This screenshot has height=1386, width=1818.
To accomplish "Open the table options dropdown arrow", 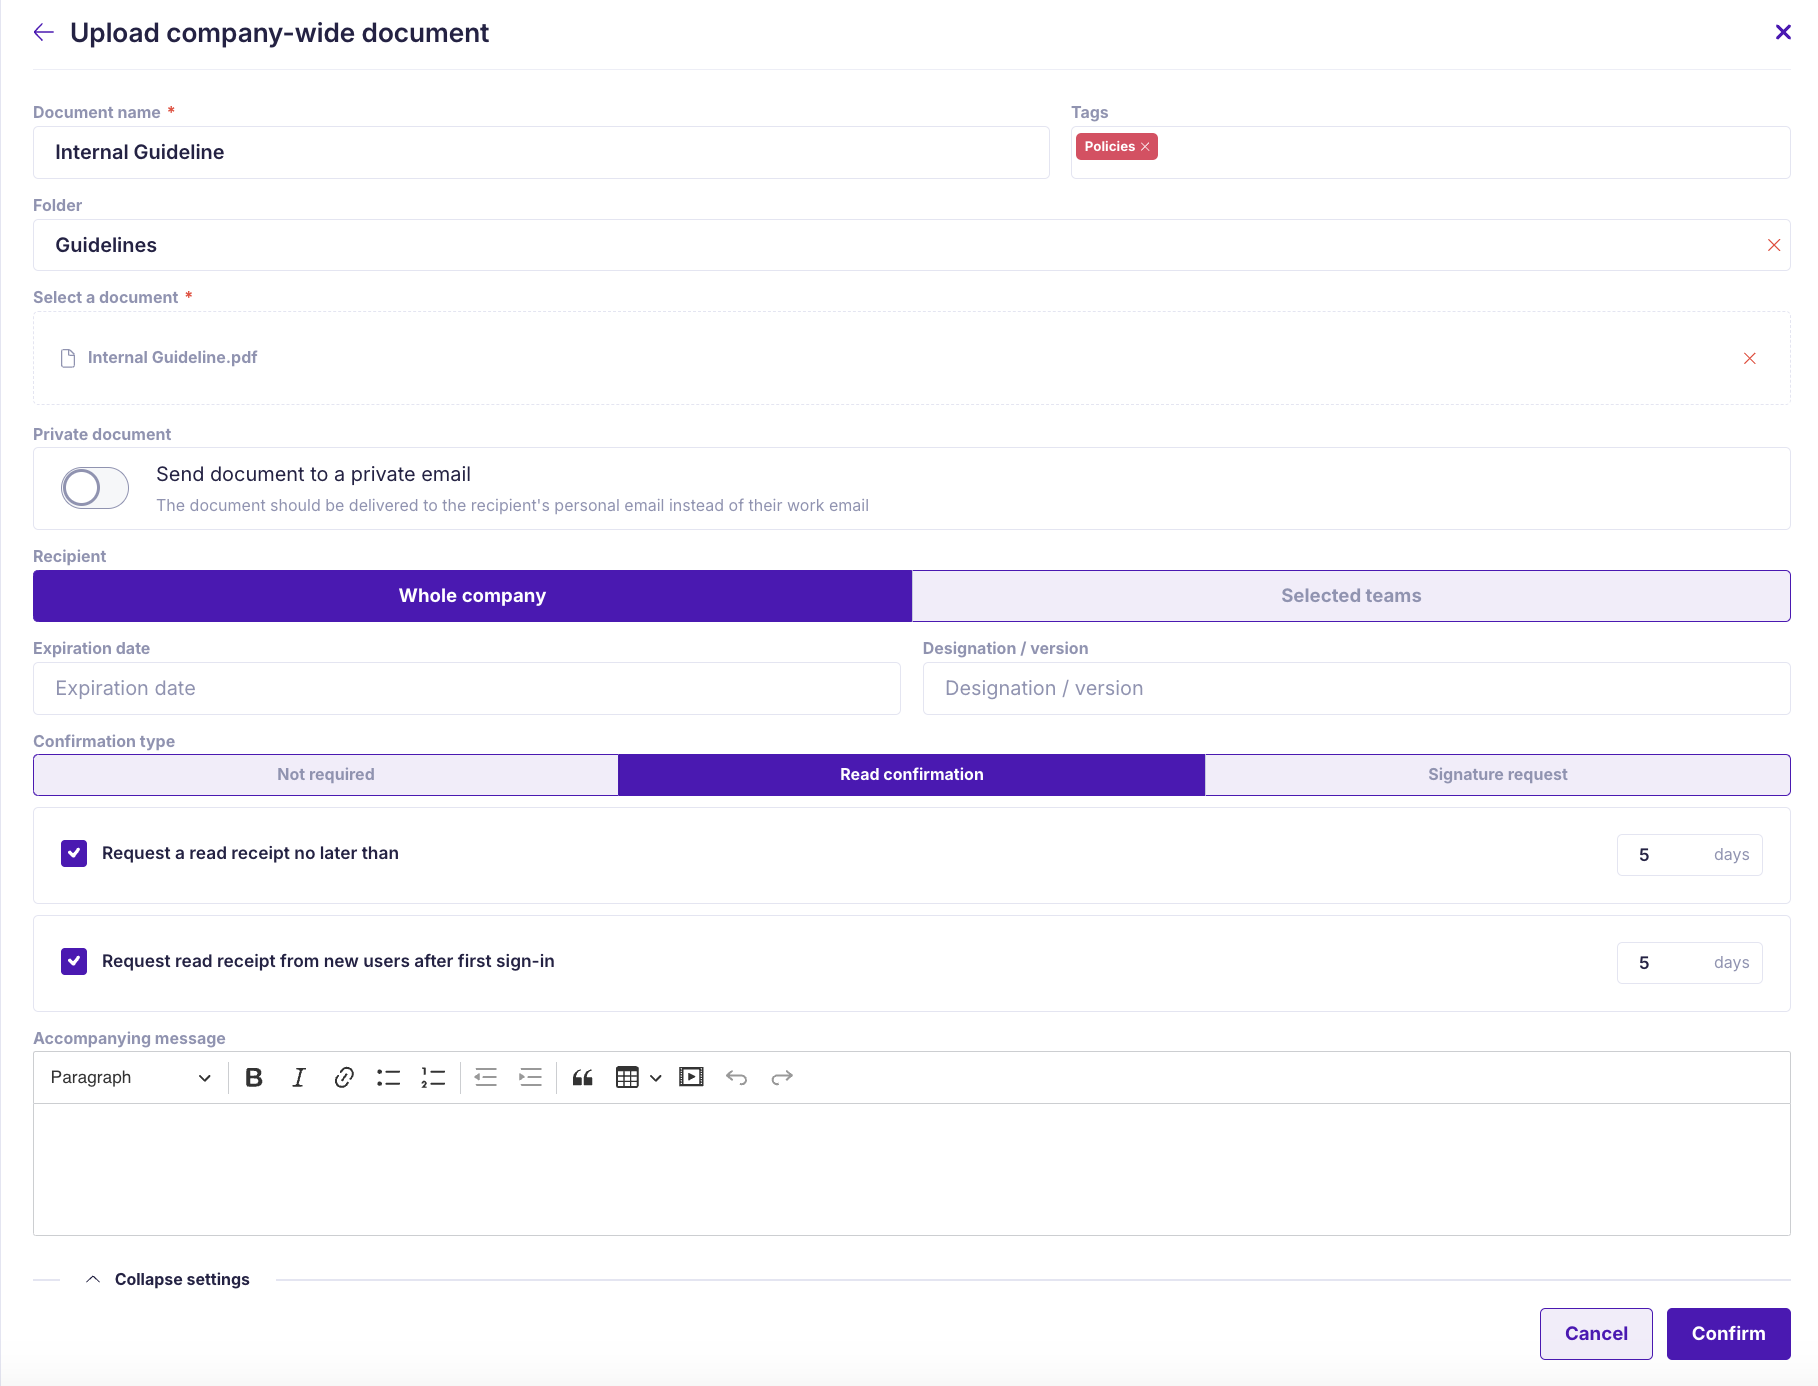I will [x=655, y=1078].
